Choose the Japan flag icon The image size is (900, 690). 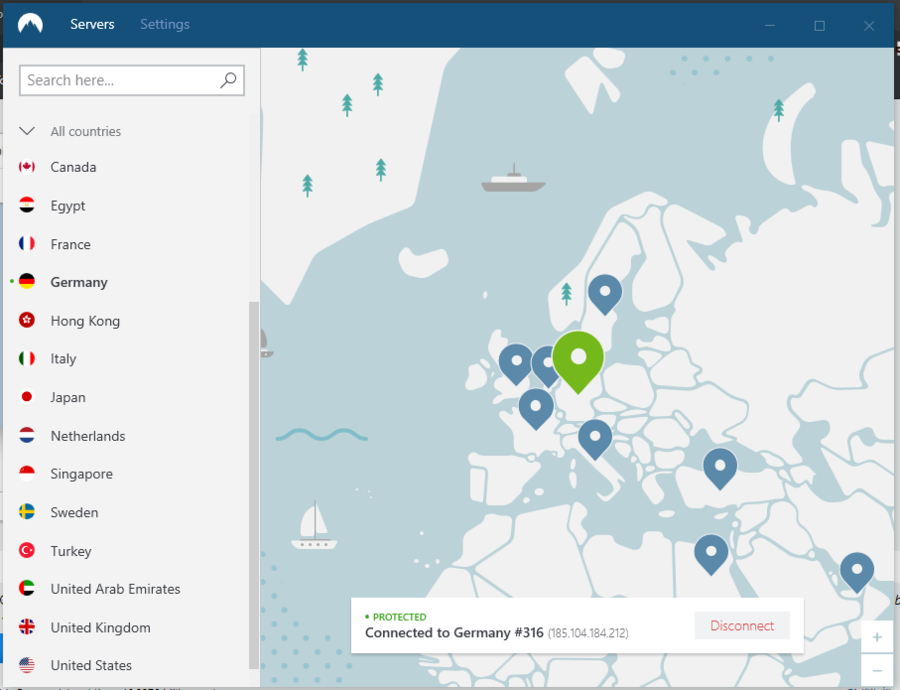[27, 397]
